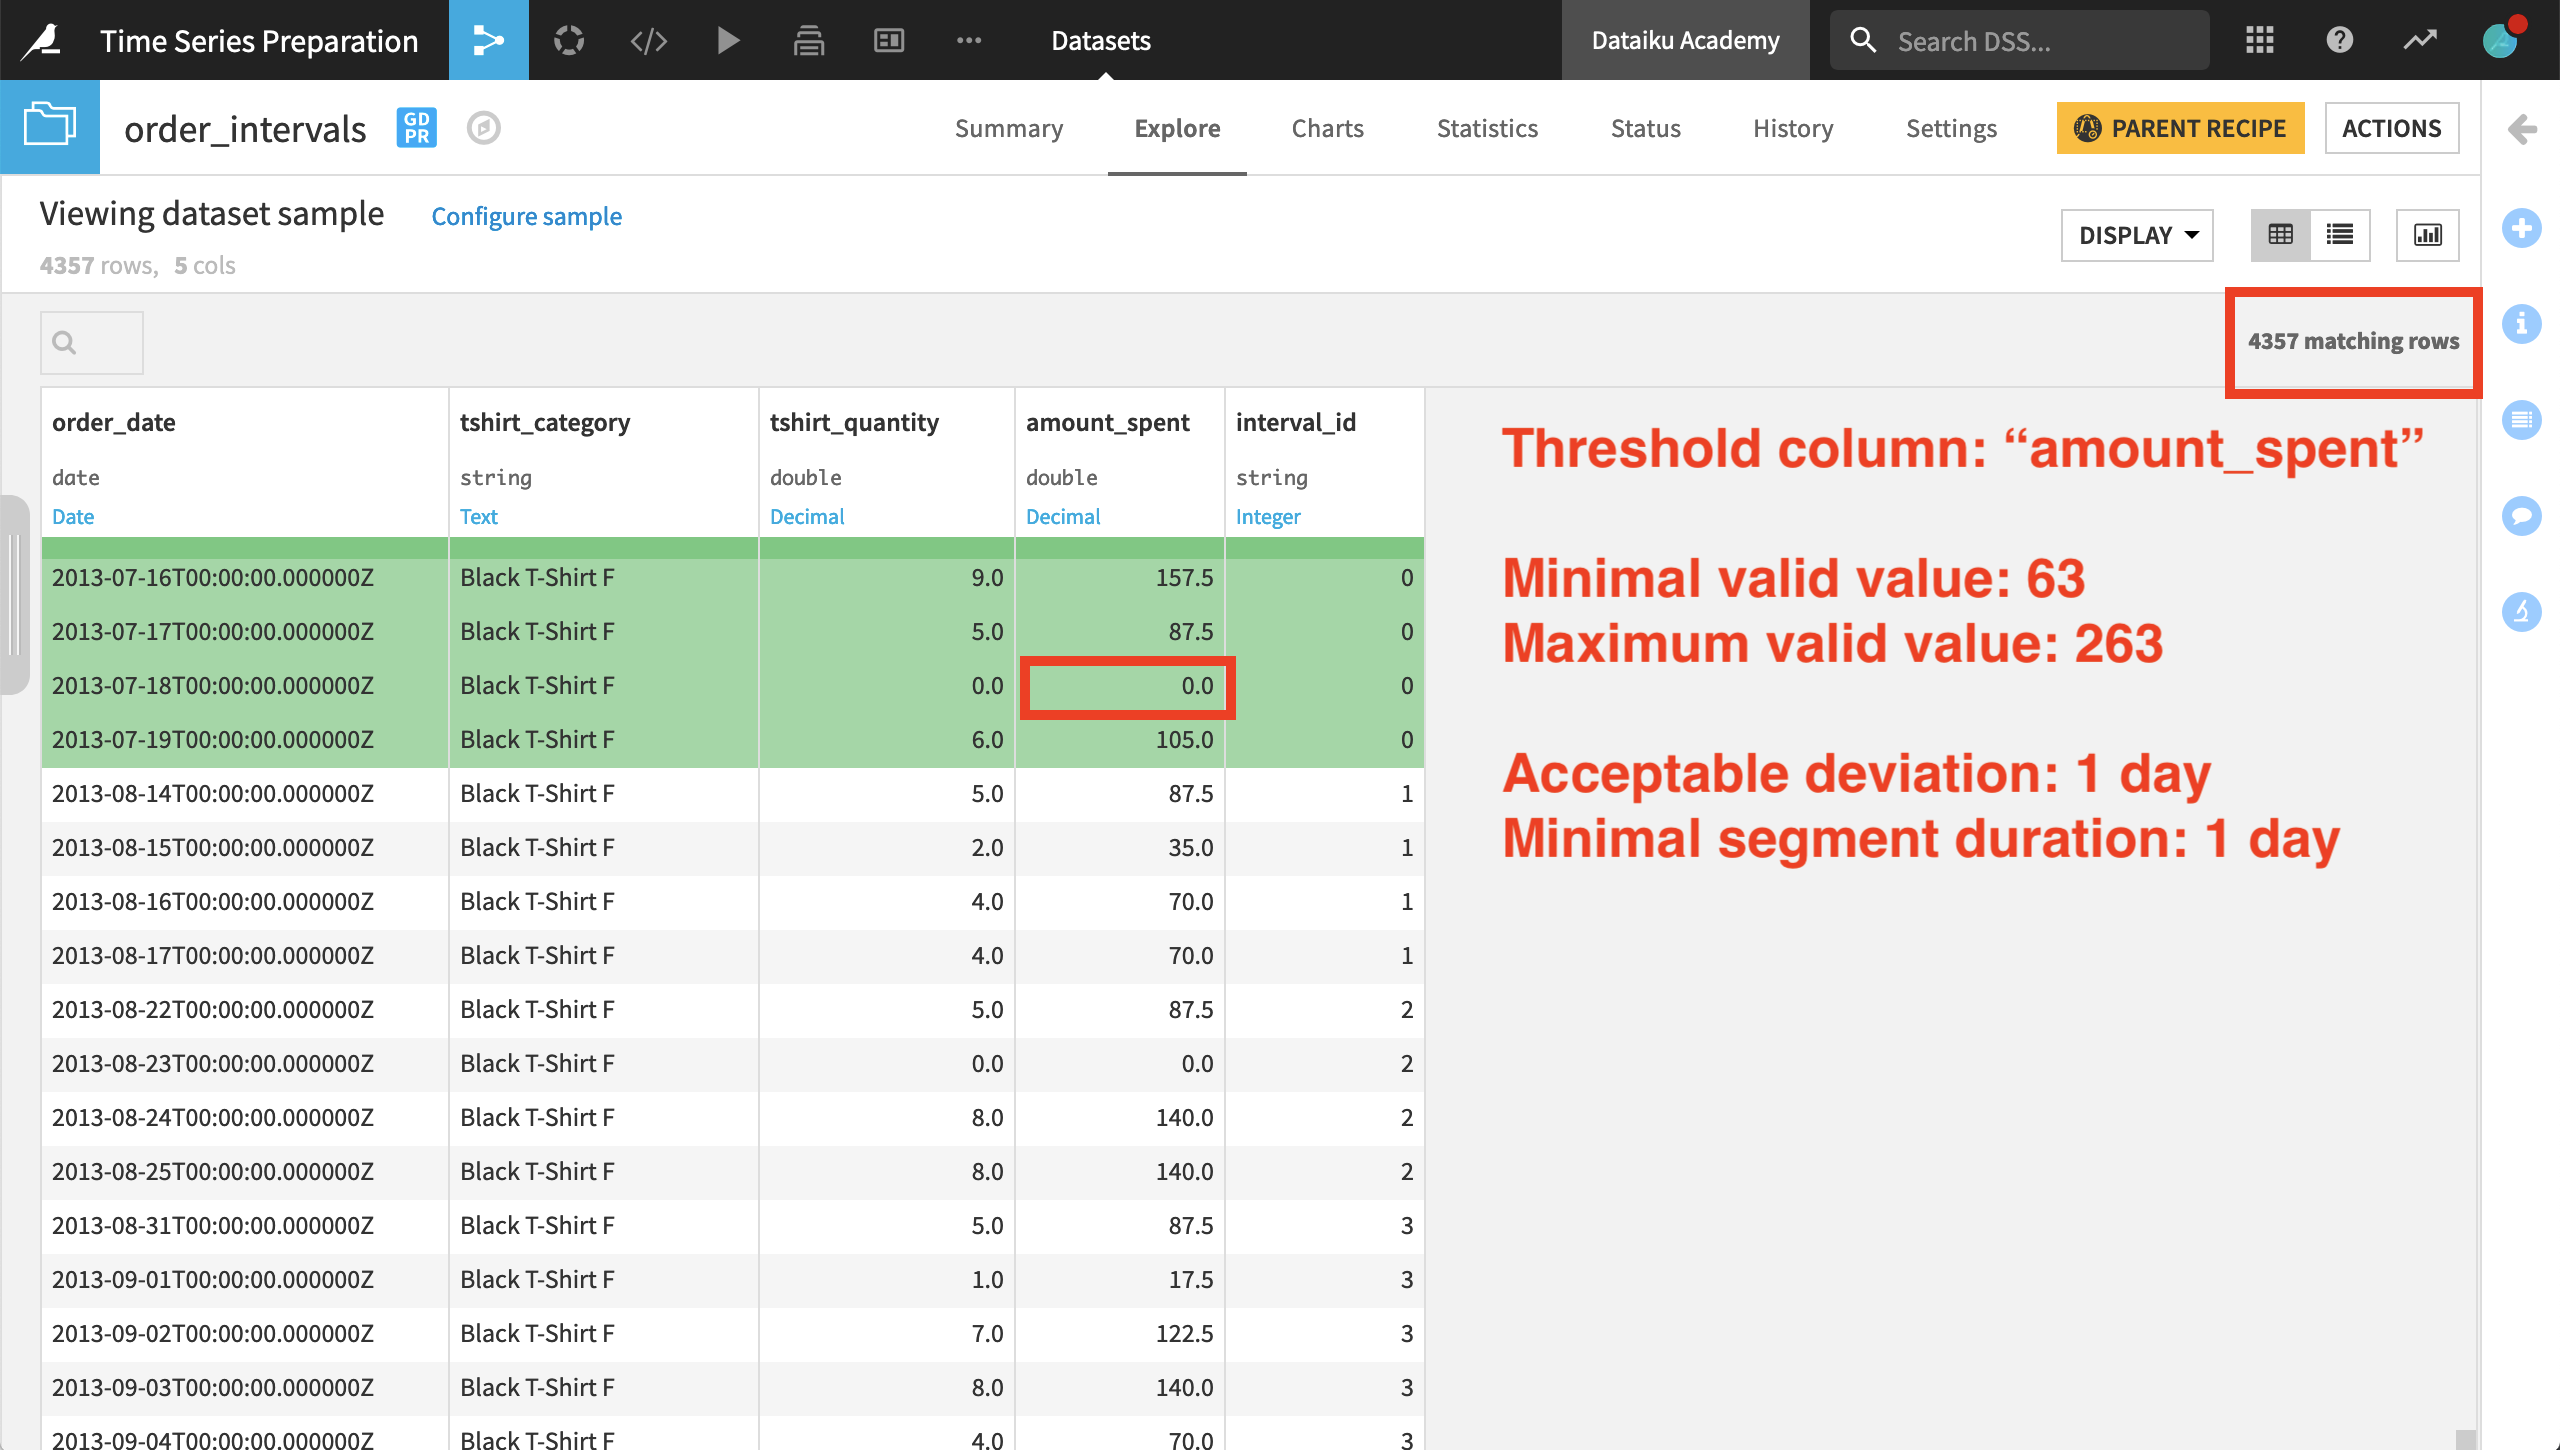Open the dashboards icon in navbar
Screen dimensions: 2560x1450
coord(888,40)
